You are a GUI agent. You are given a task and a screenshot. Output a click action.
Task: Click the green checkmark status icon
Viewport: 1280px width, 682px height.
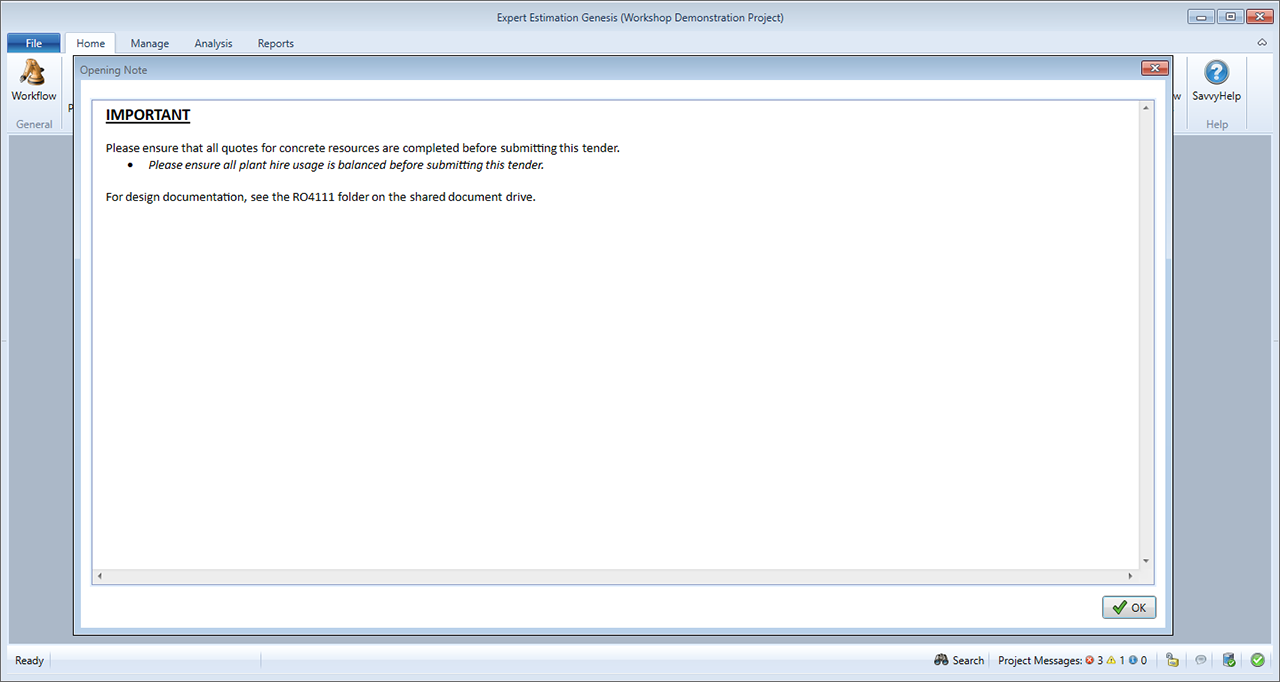1257,661
